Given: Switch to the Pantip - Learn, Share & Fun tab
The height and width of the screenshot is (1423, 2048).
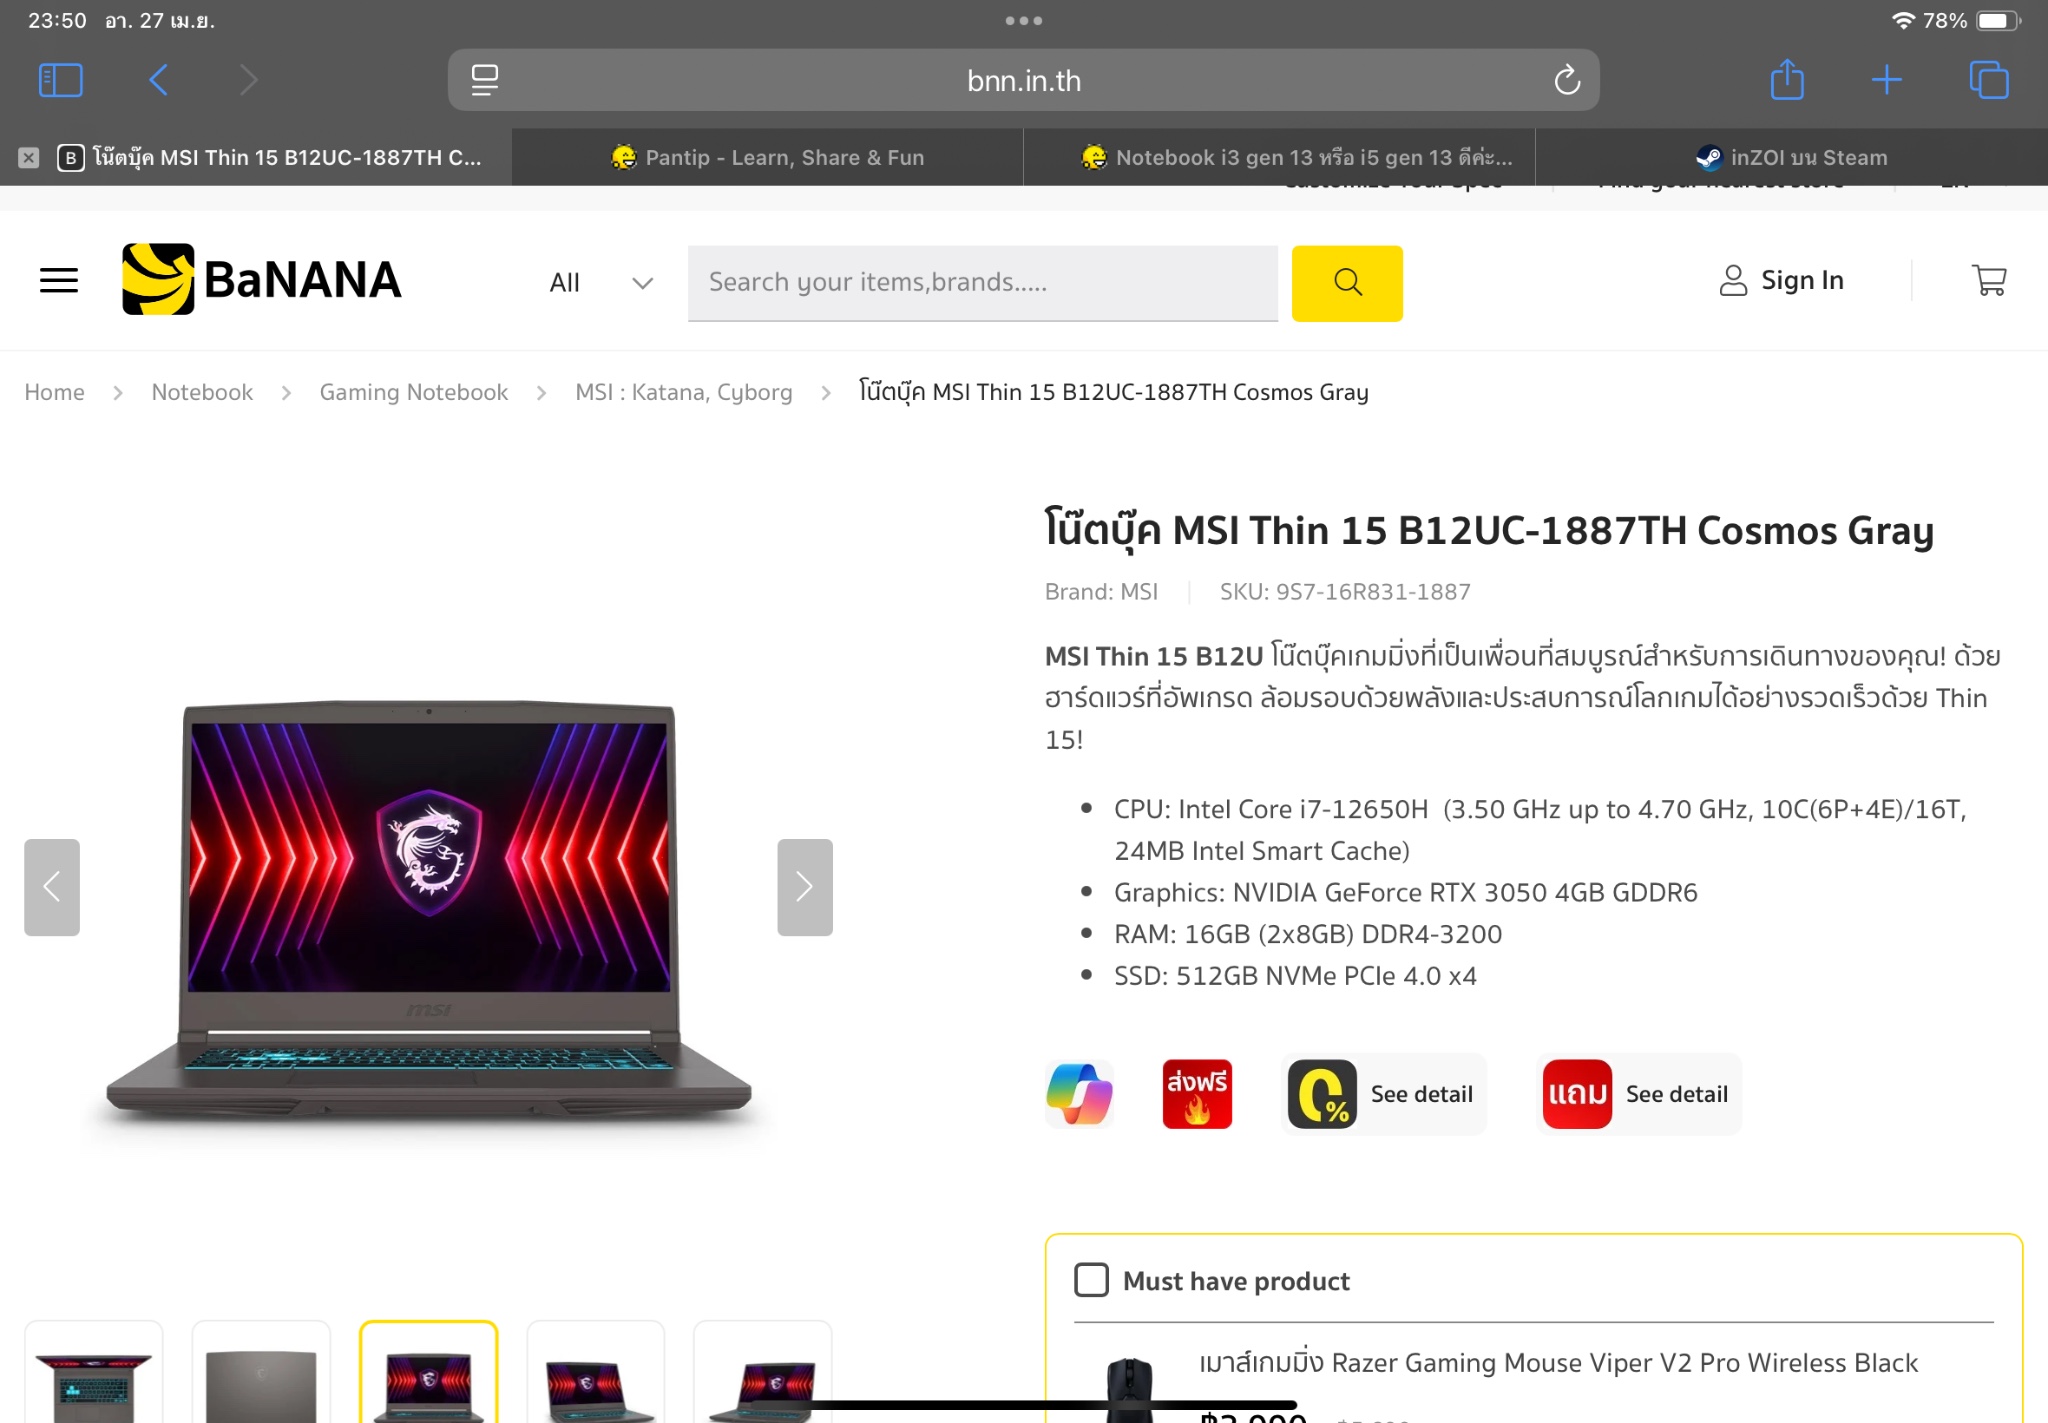Looking at the screenshot, I should [768, 157].
